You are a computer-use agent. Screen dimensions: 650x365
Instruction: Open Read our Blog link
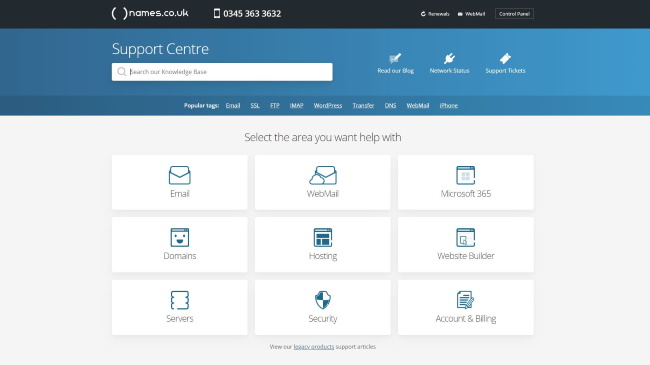(395, 71)
